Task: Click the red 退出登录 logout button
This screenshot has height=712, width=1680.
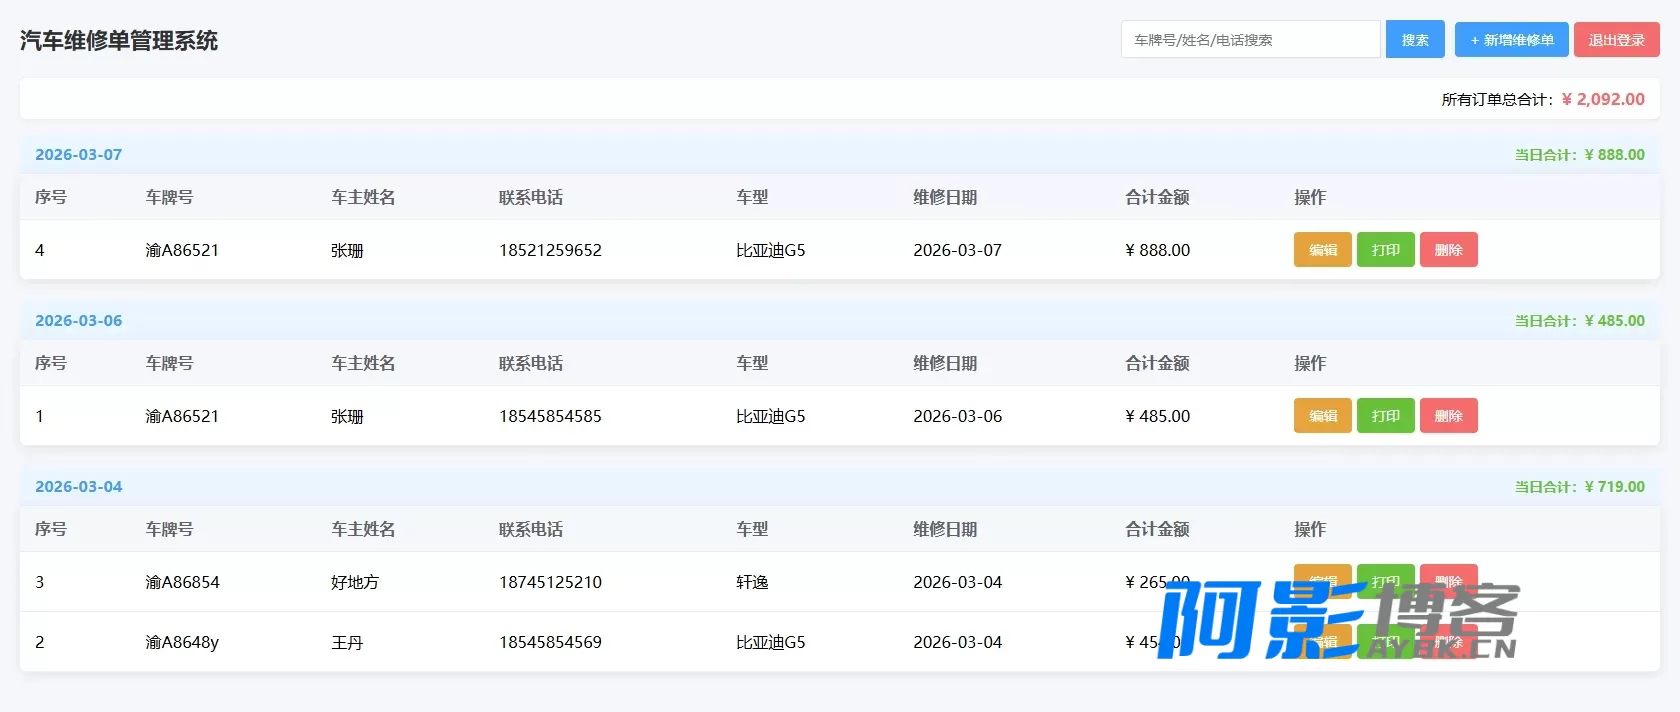Action: coord(1616,40)
